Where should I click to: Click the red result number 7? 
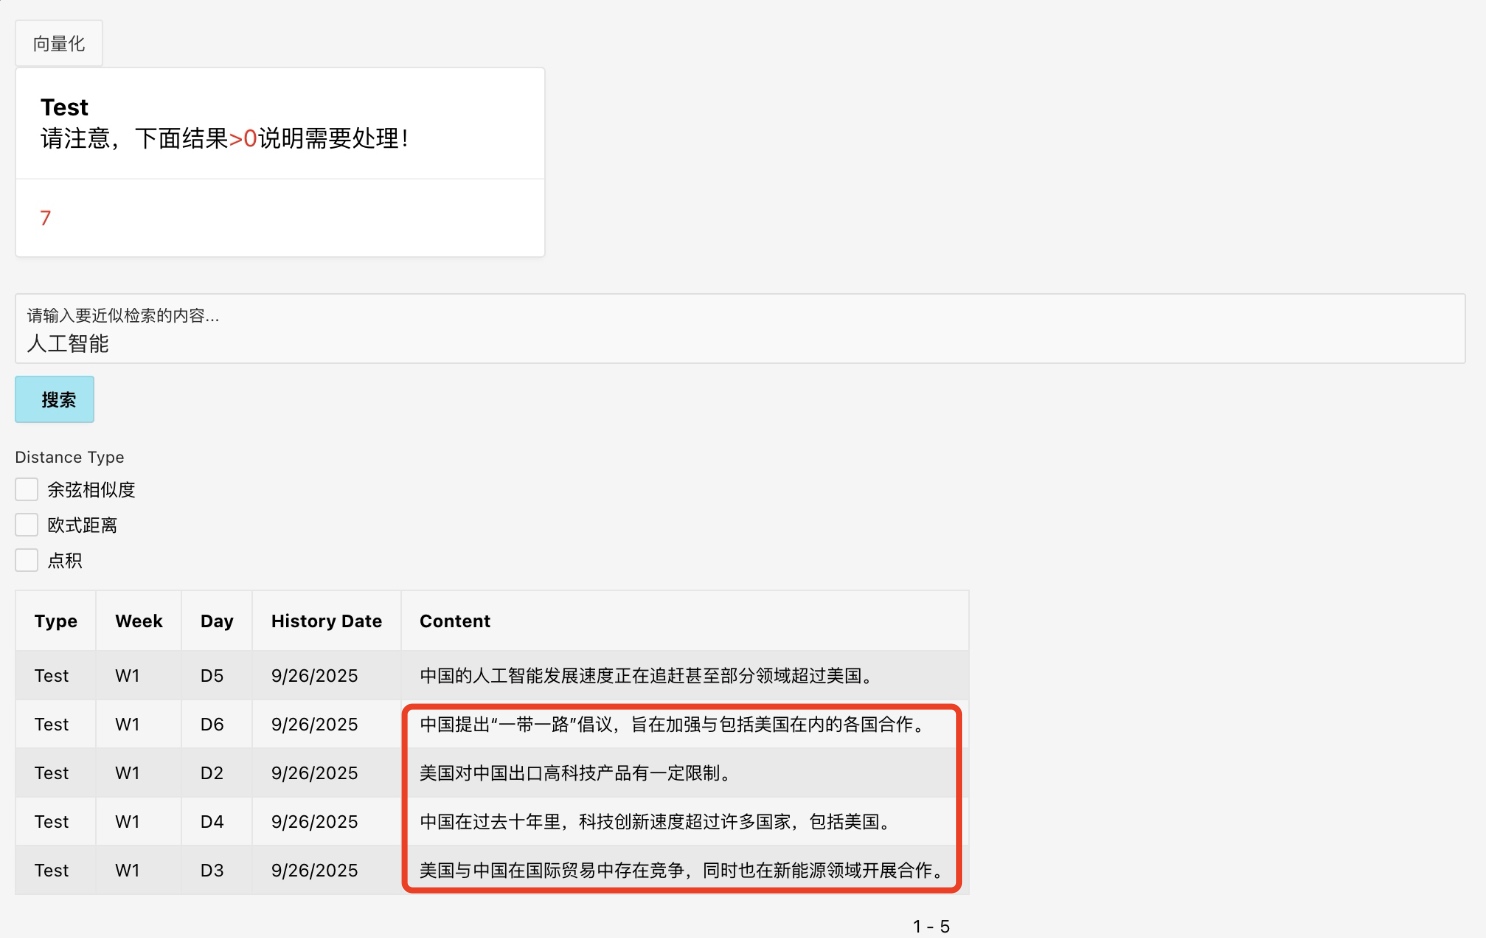pyautogui.click(x=45, y=218)
